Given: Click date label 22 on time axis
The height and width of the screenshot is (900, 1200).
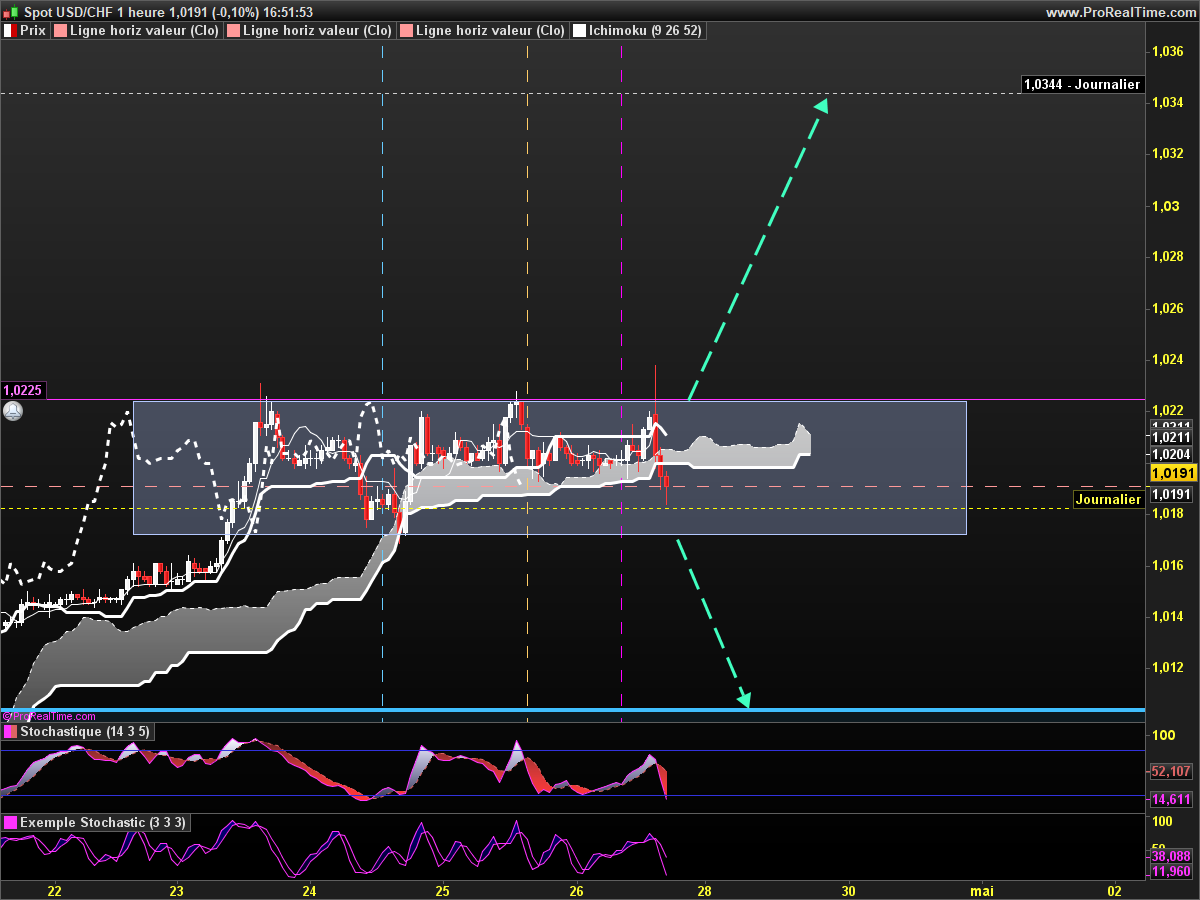Looking at the screenshot, I should tap(54, 890).
